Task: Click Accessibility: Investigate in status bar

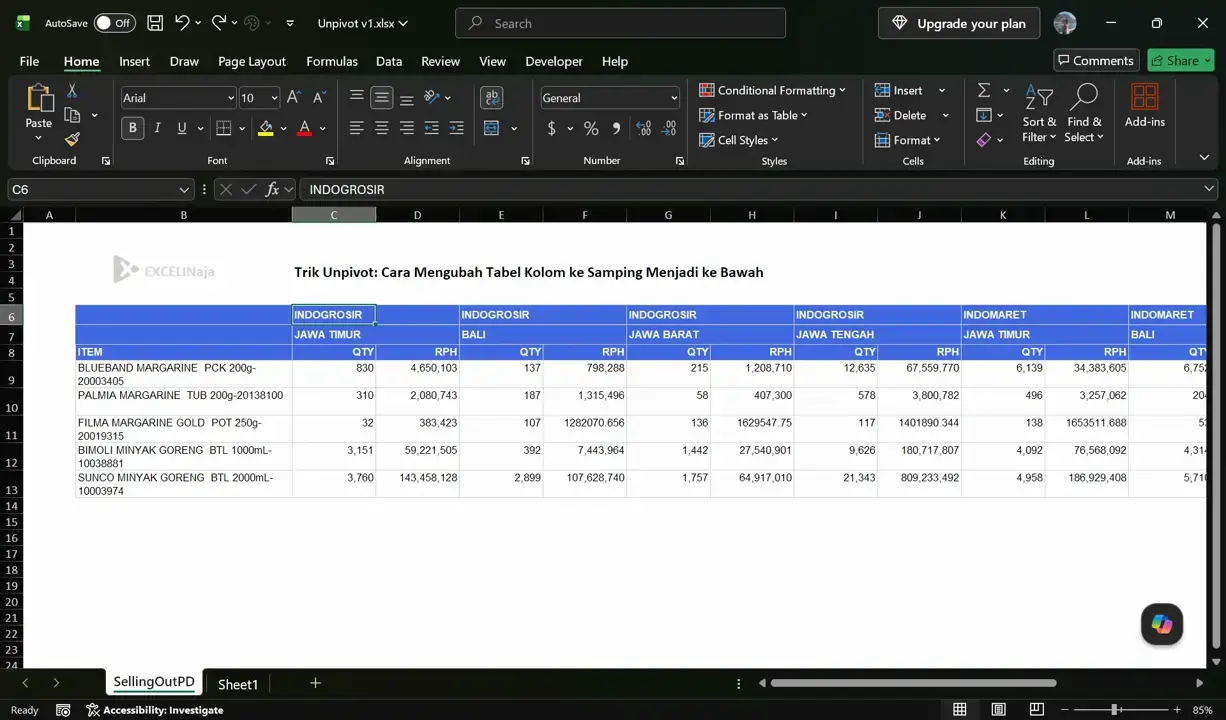Action: (155, 710)
